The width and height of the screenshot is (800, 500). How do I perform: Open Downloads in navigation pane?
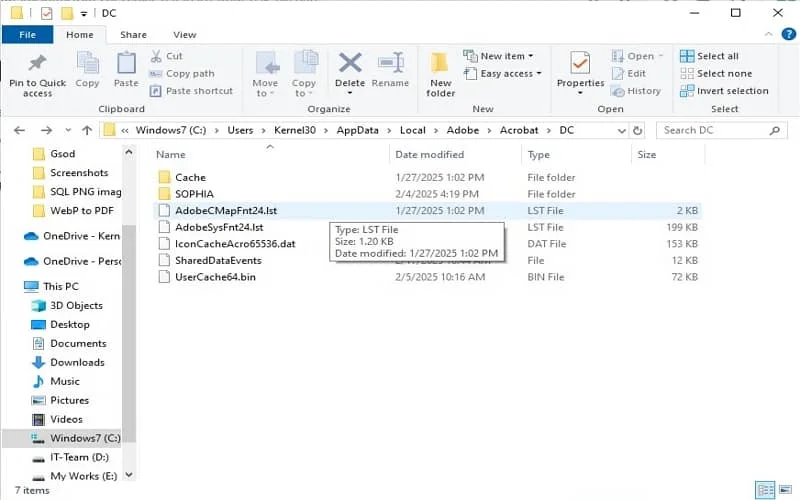point(68,363)
